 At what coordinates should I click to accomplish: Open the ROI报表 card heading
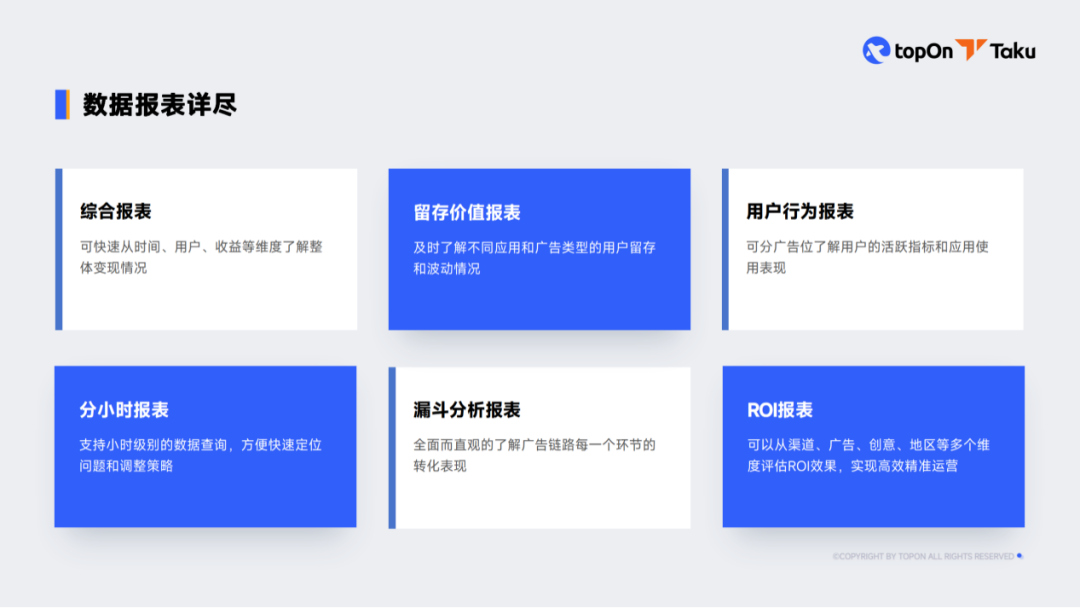780,410
